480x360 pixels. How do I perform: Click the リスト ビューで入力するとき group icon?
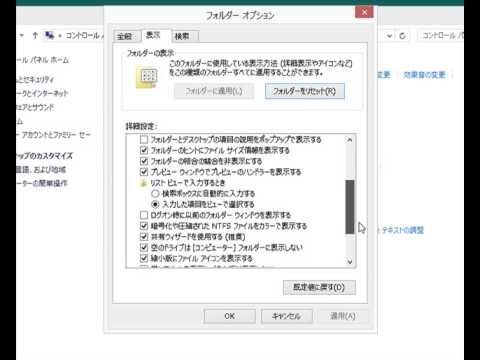[x=143, y=183]
